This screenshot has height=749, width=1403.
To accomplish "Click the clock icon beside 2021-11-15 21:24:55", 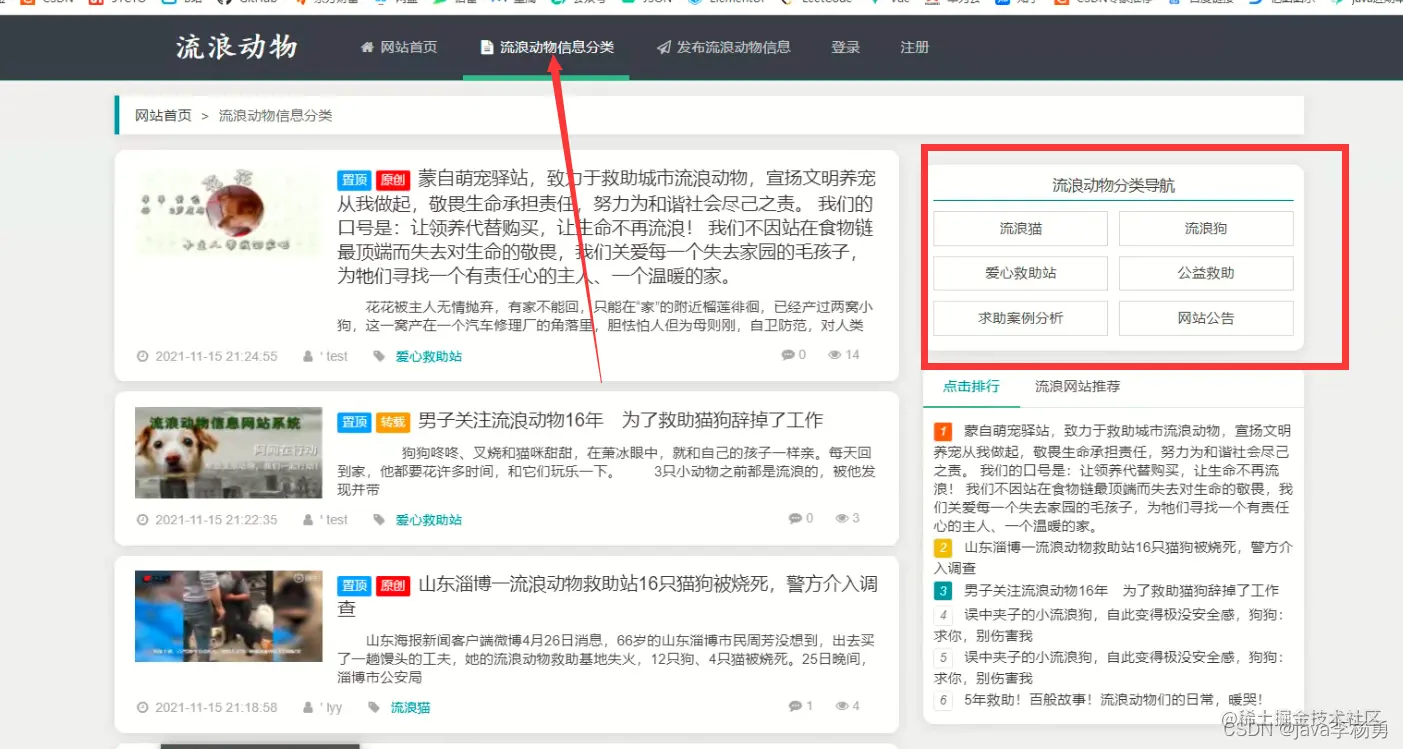I will (x=142, y=356).
